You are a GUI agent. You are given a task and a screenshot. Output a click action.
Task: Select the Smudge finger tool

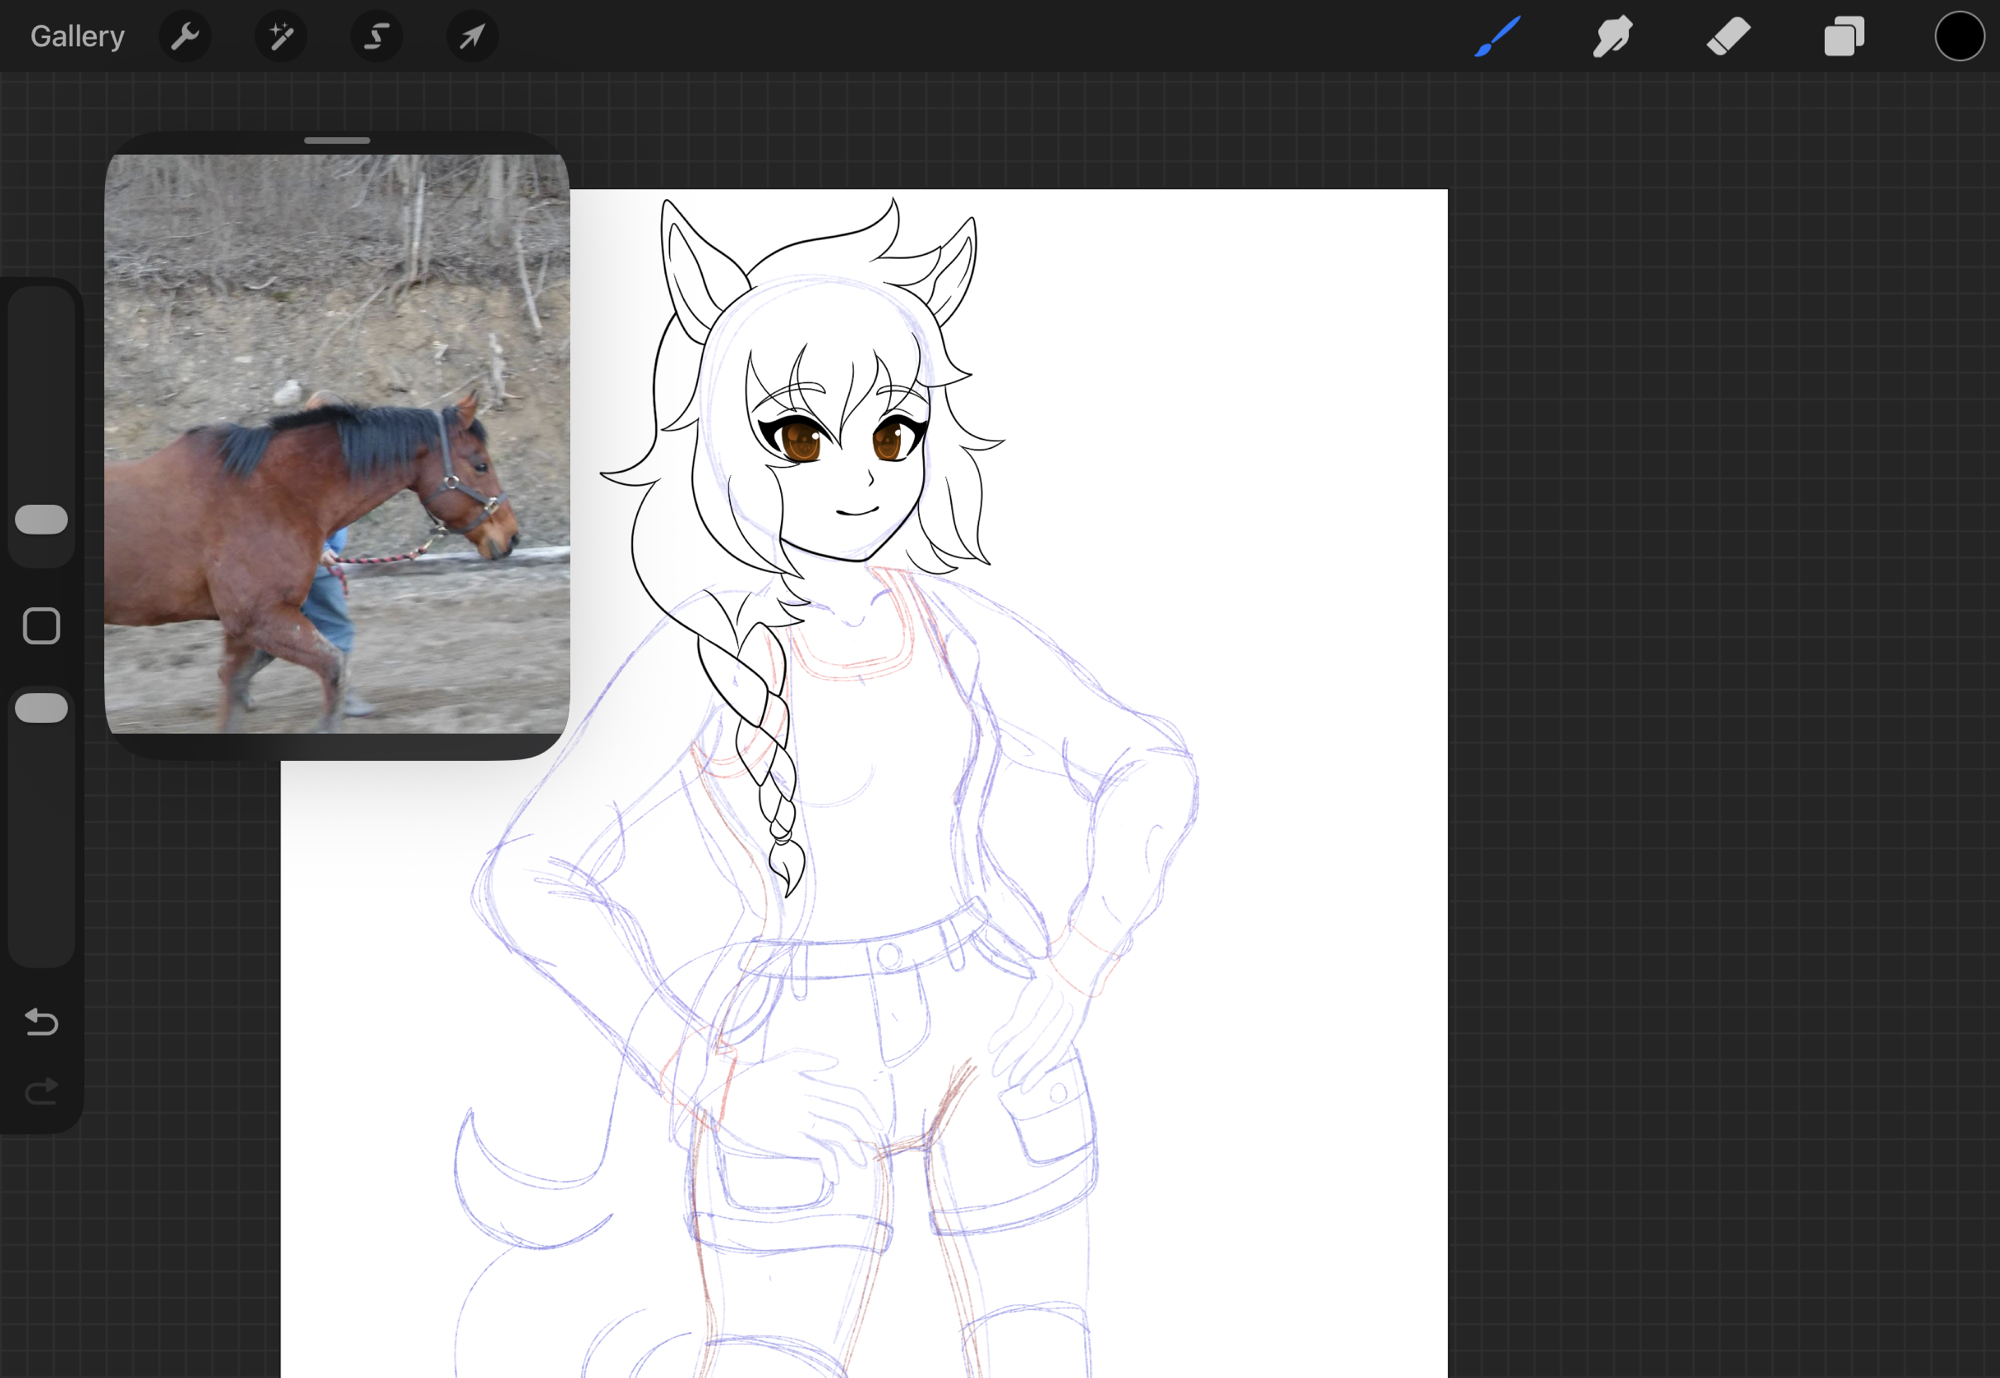[1612, 37]
